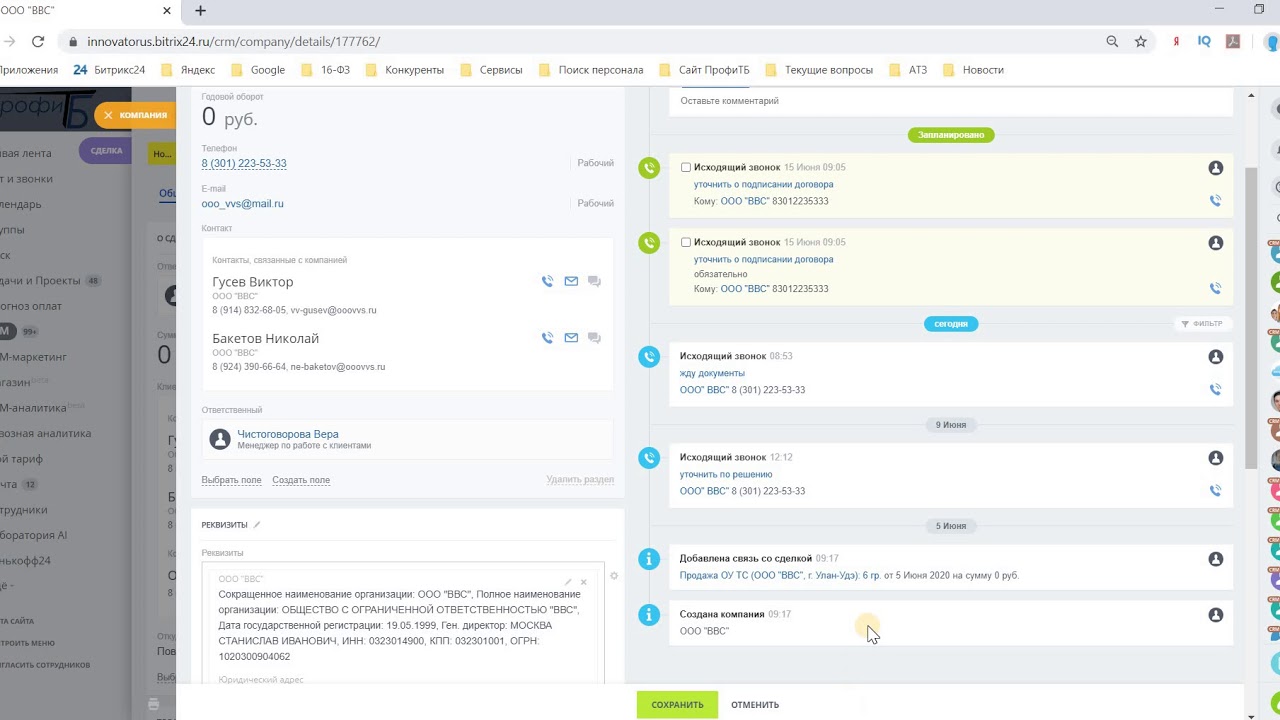Open contact Гусев Виктор
The width and height of the screenshot is (1280, 720).
point(253,282)
